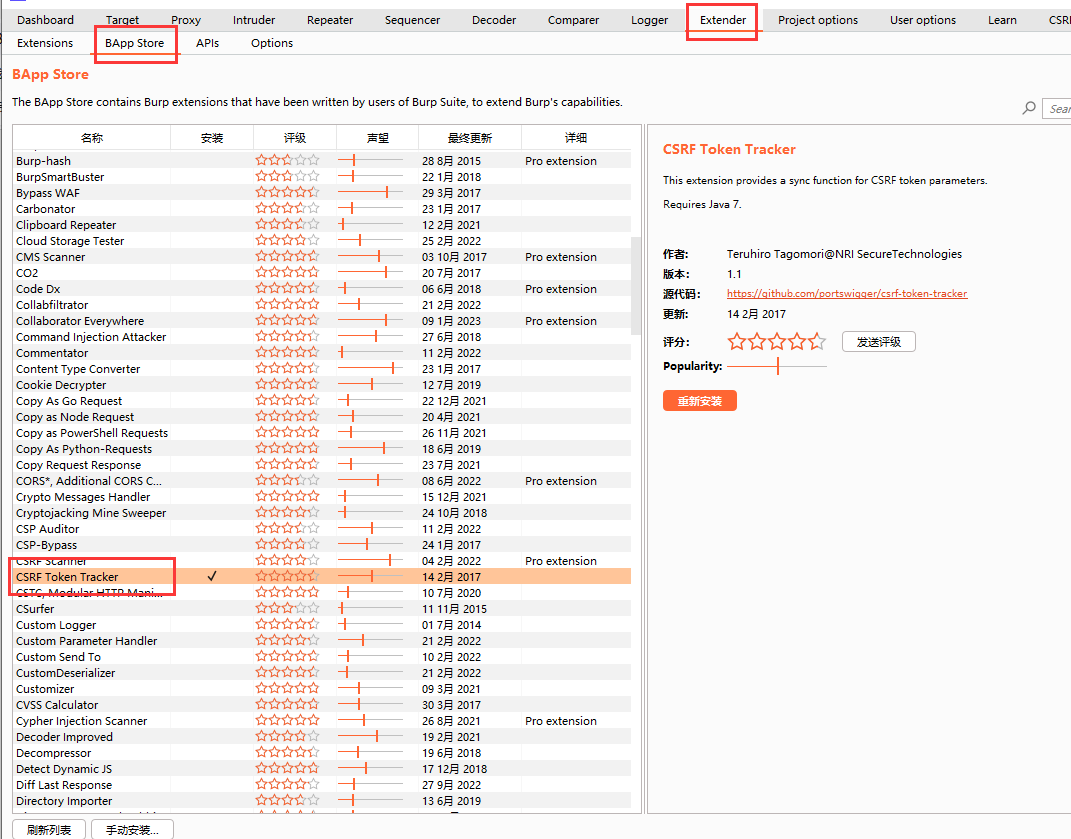Click the rating stars of the Burp-hash row
The width and height of the screenshot is (1071, 839).
[287, 161]
